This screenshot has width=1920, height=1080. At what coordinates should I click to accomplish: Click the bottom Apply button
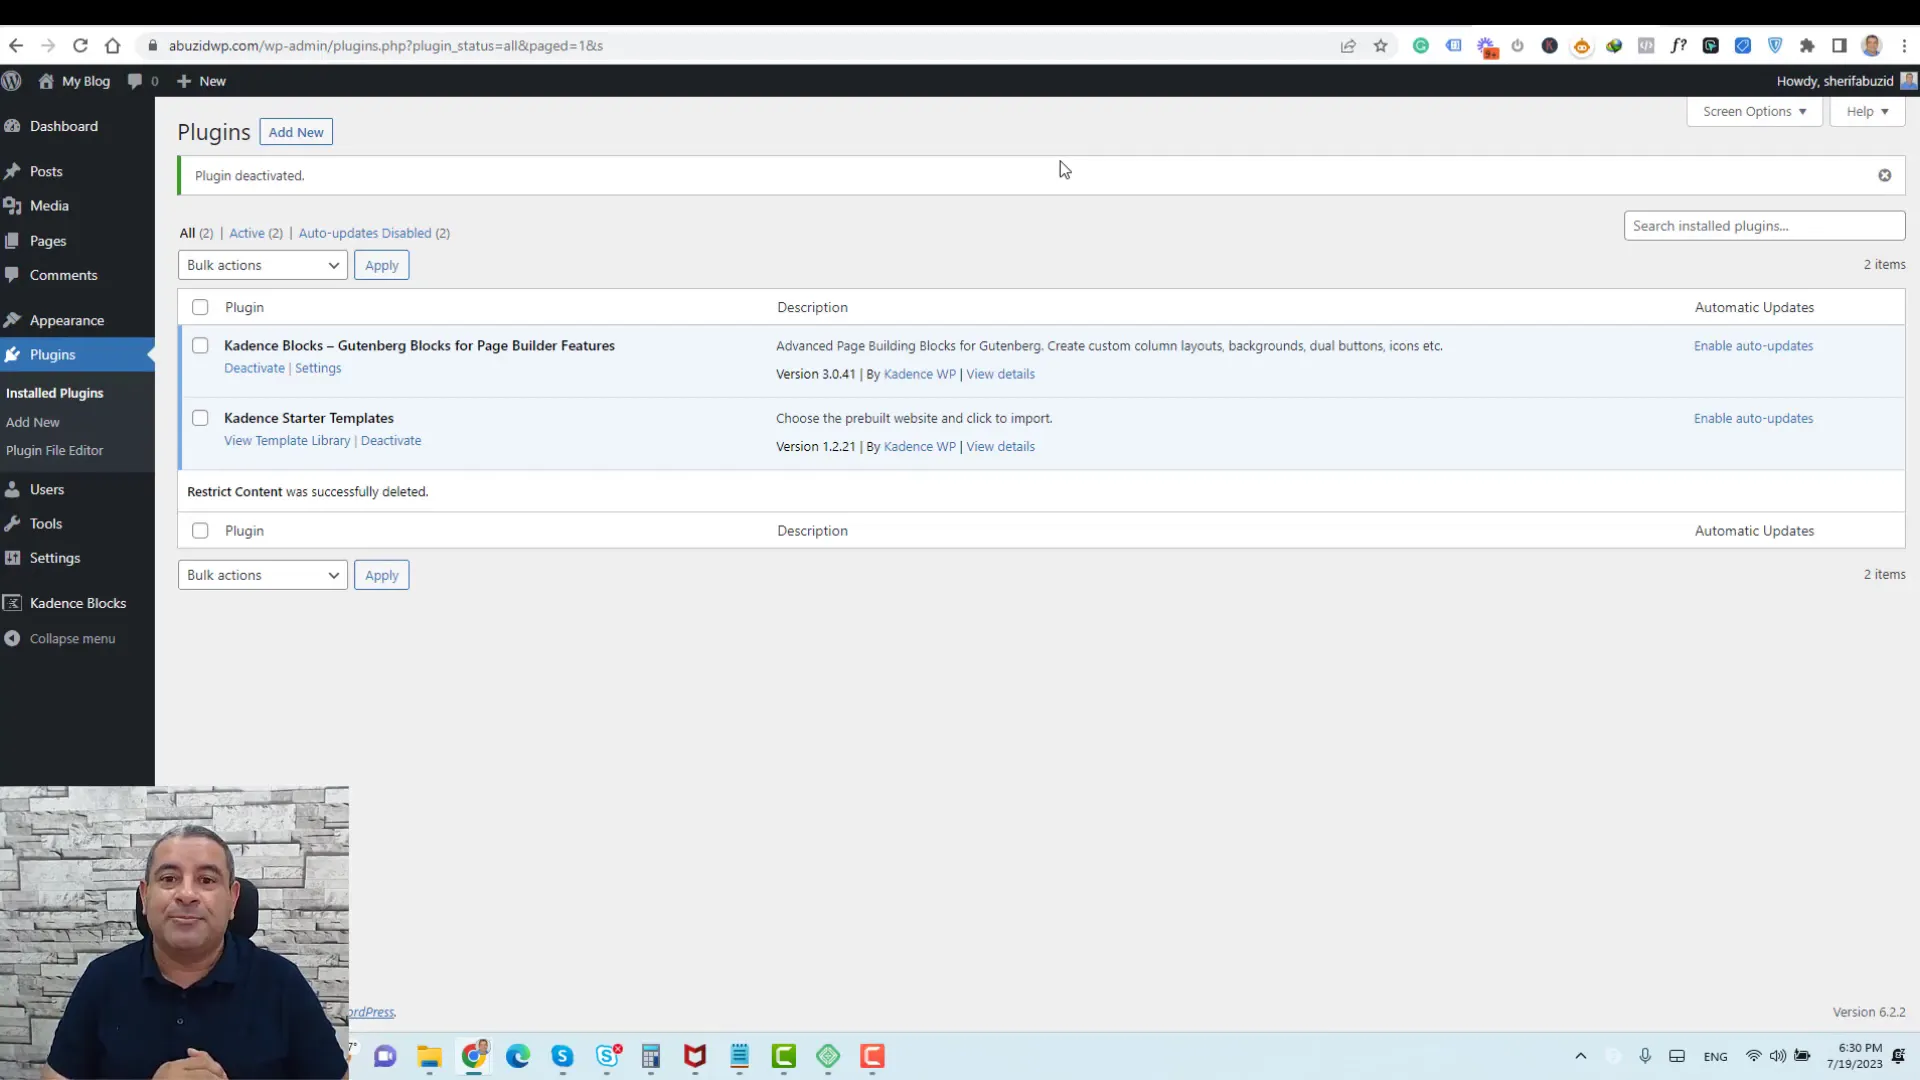[382, 575]
